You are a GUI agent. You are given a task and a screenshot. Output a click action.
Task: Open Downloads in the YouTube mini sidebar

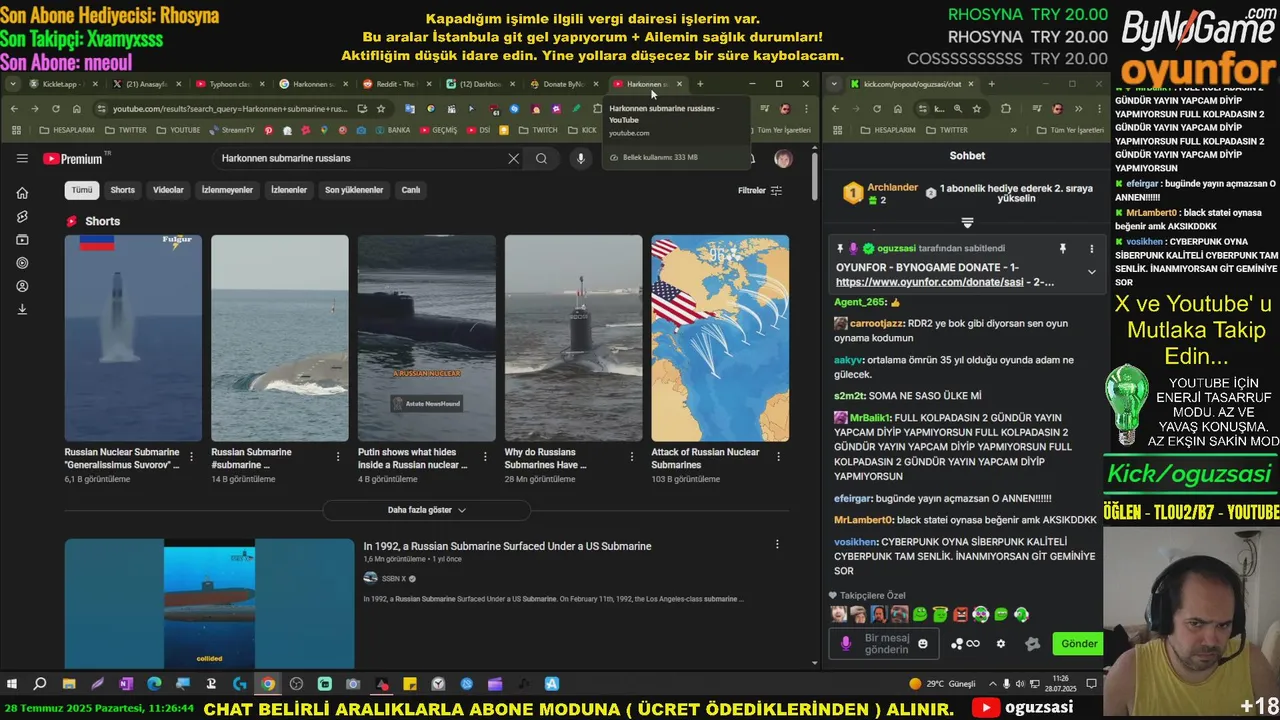point(22,309)
